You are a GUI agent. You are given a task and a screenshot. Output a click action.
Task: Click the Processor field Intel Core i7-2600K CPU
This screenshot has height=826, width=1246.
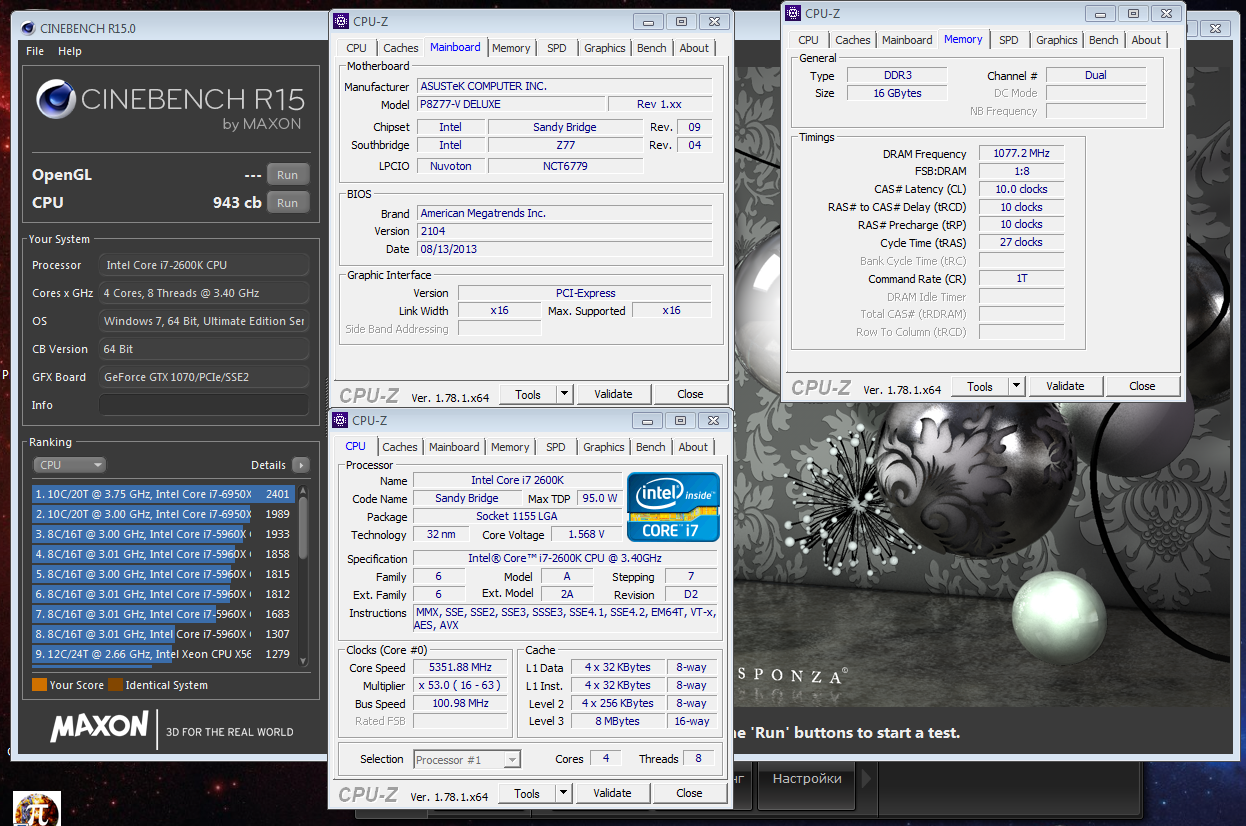tap(204, 265)
